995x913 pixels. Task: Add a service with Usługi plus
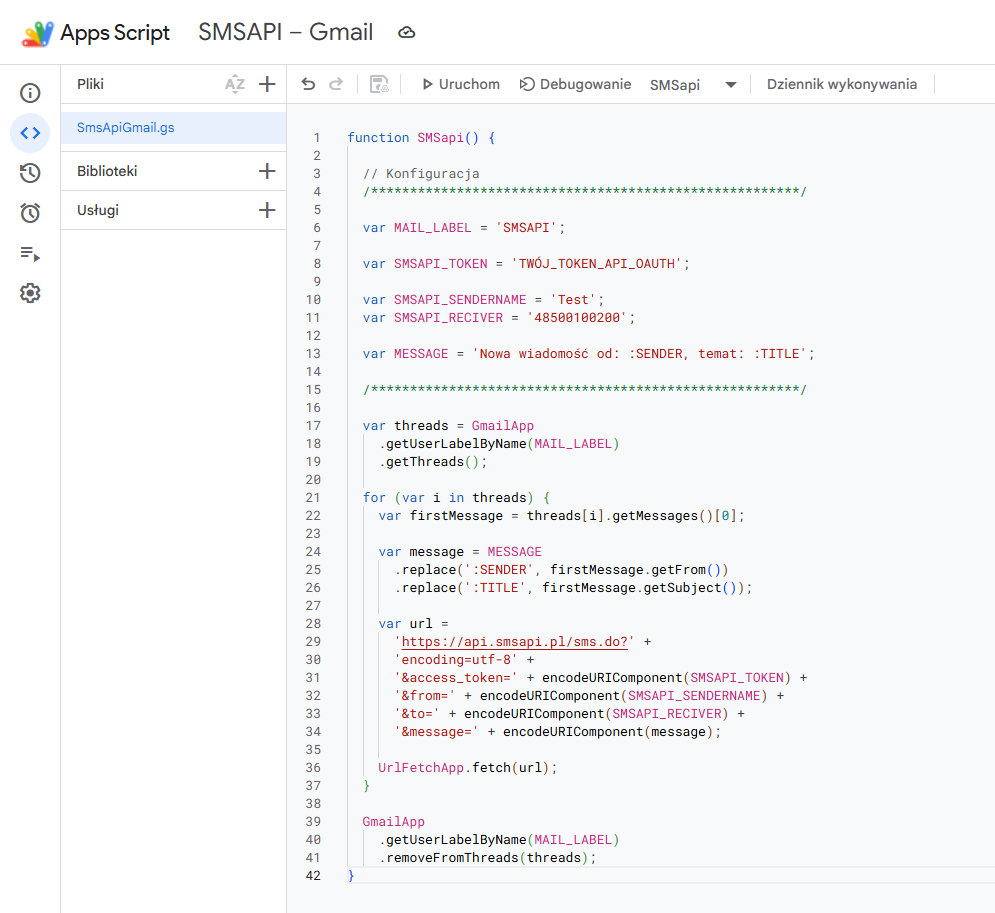coord(267,210)
